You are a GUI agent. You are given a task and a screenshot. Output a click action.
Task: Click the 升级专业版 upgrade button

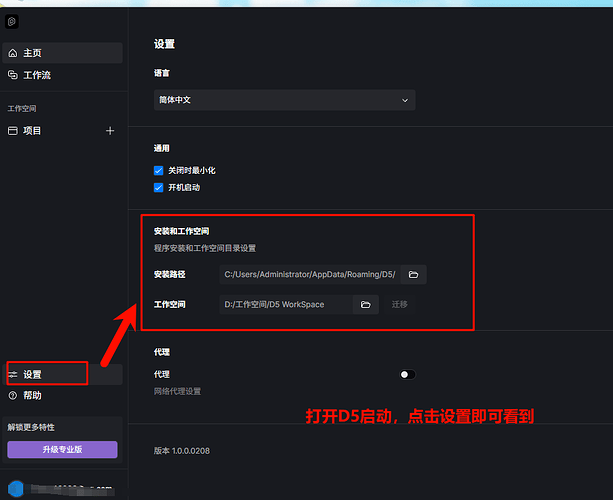click(x=62, y=450)
